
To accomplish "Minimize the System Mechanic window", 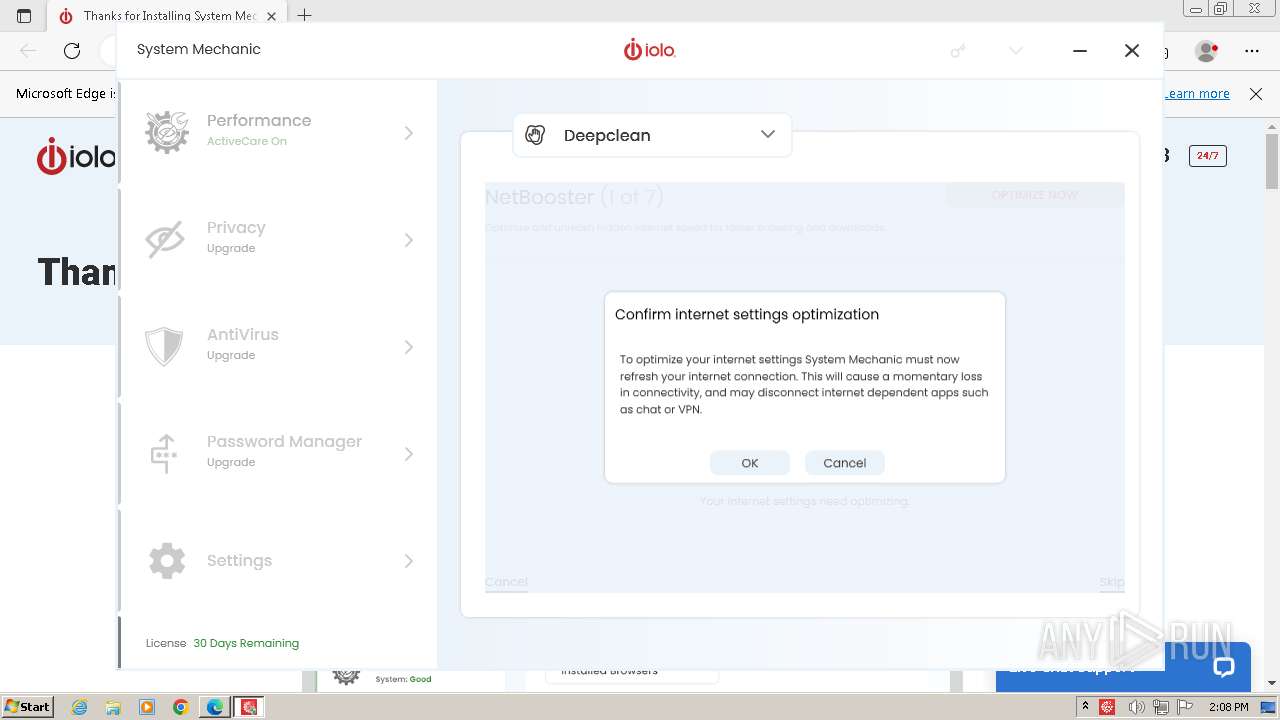I will point(1080,50).
